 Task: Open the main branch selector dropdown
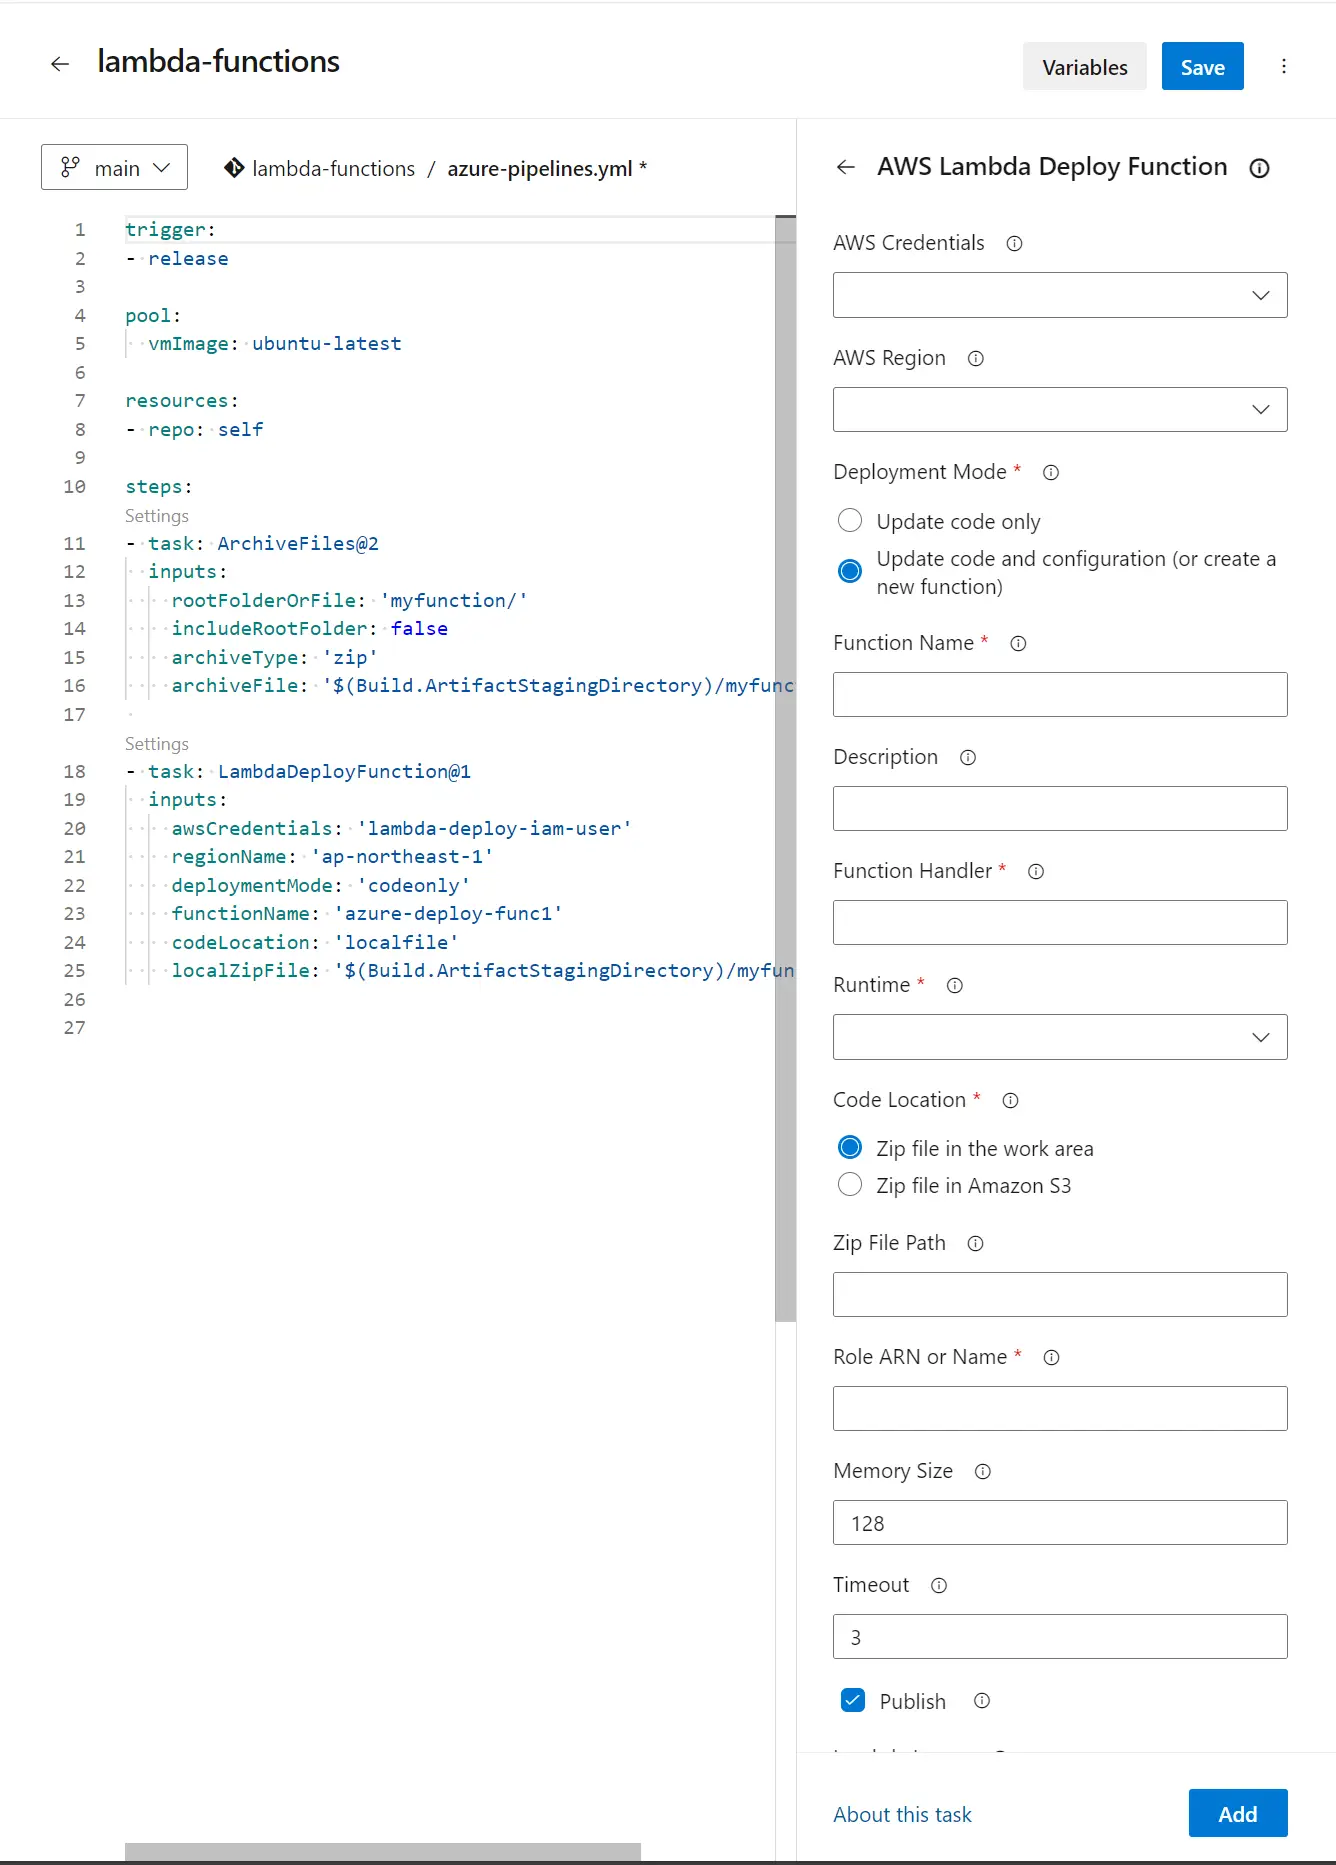pos(114,167)
